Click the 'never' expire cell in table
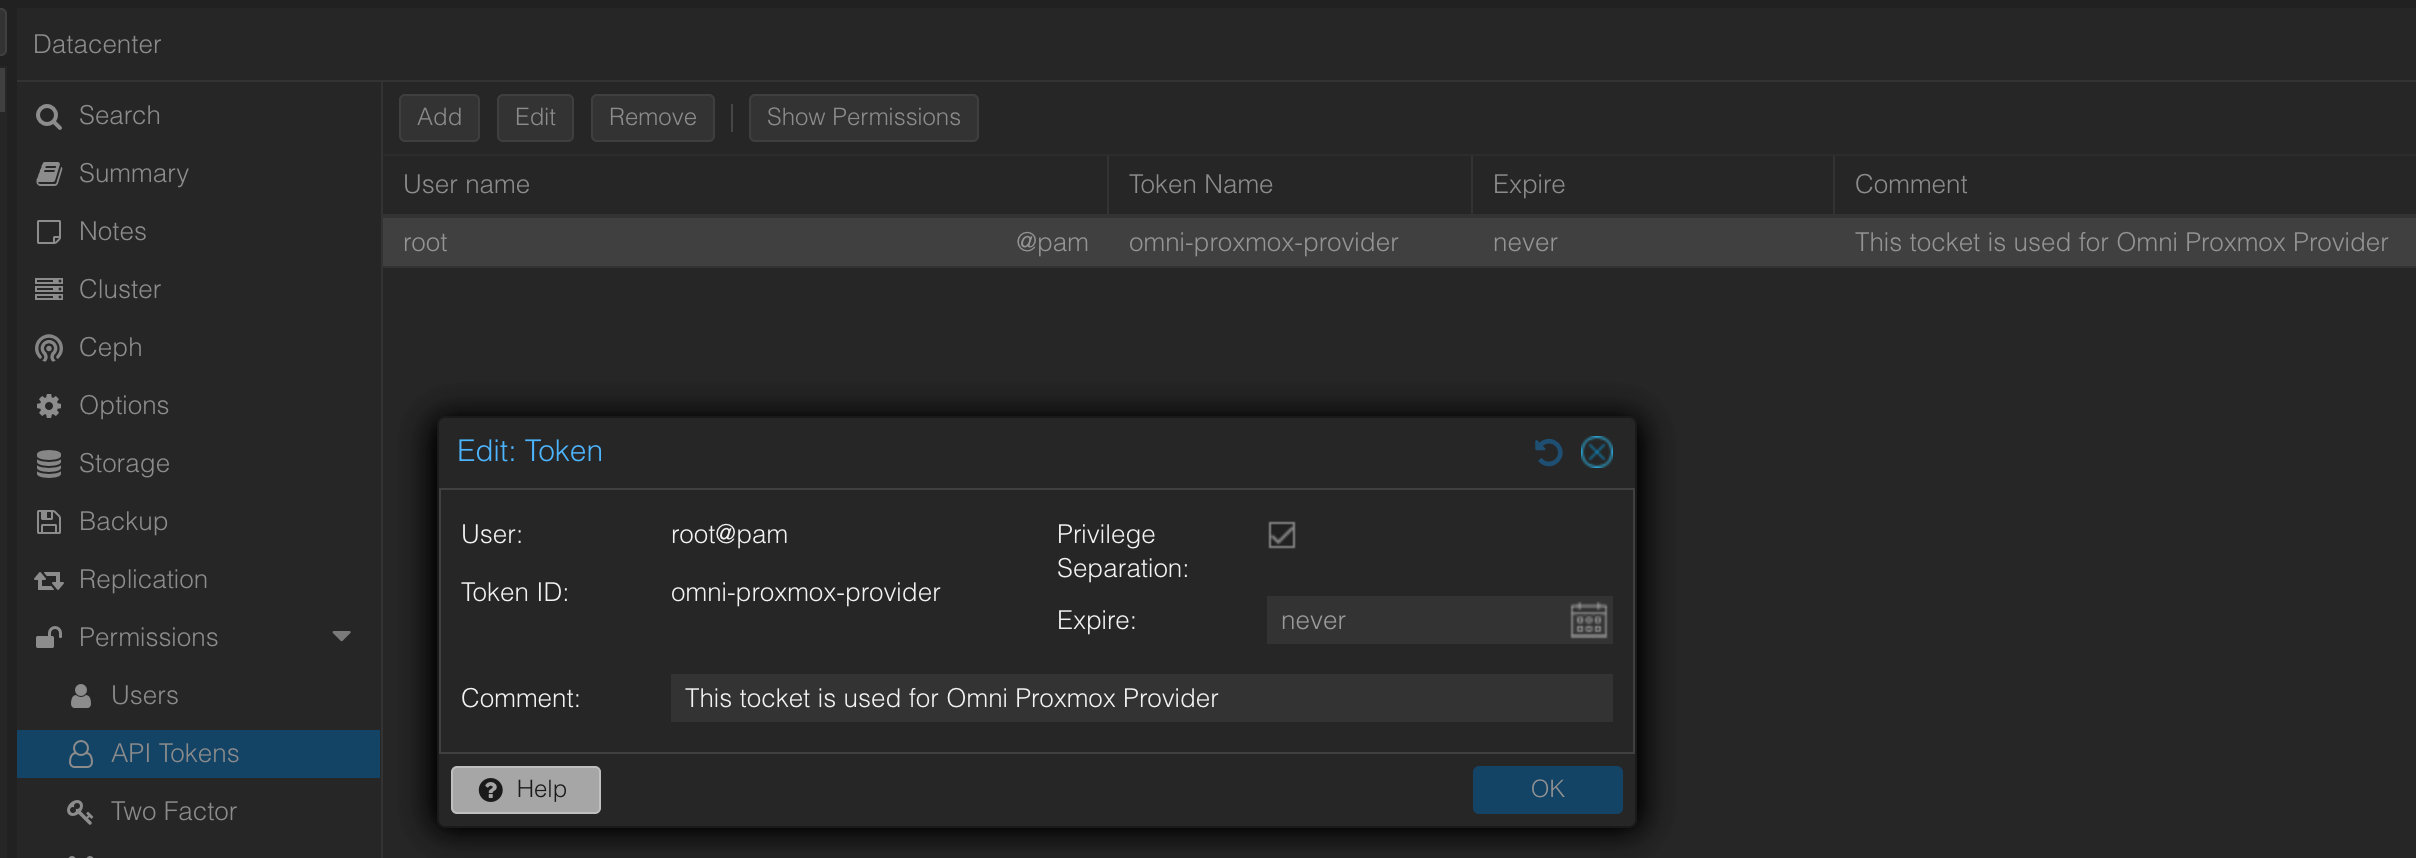Image resolution: width=2416 pixels, height=858 pixels. coord(1525,243)
